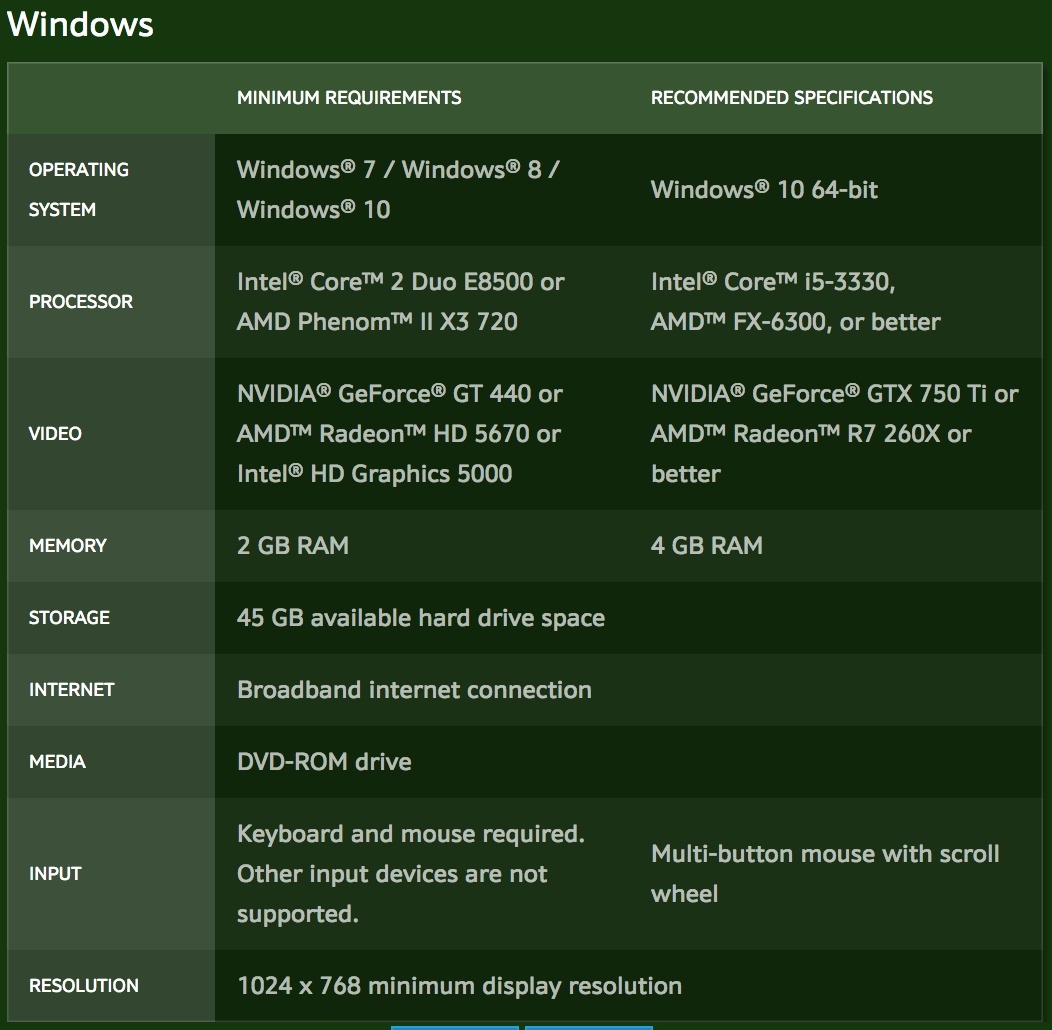Click the 45 GB available hard drive space text

(x=420, y=618)
